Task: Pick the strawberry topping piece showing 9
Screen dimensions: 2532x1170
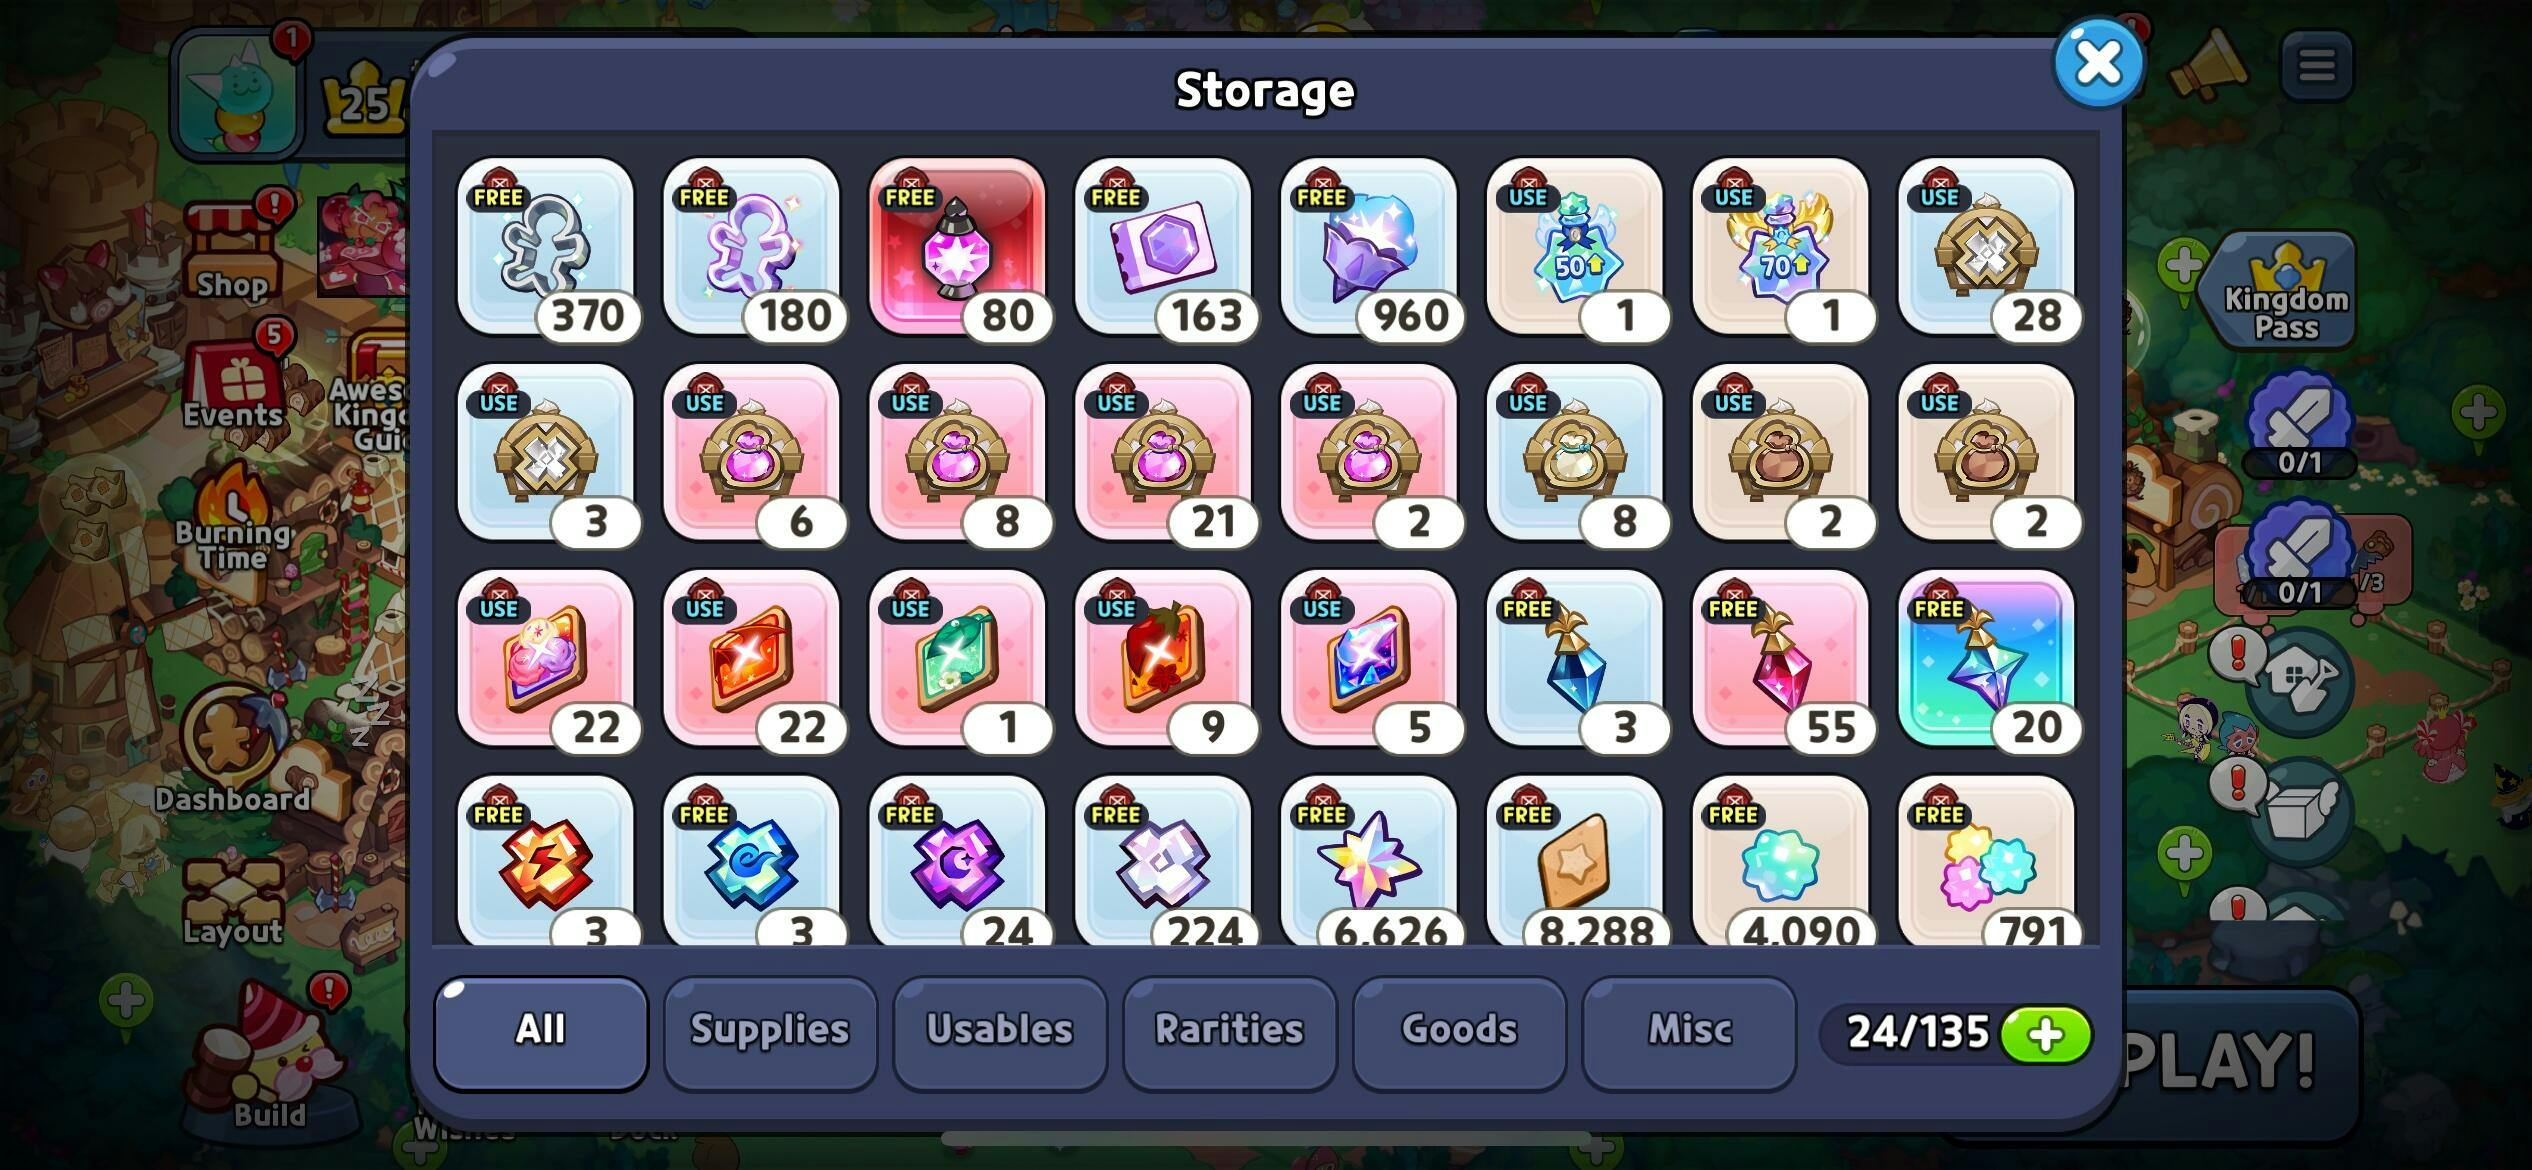Action: click(1164, 659)
